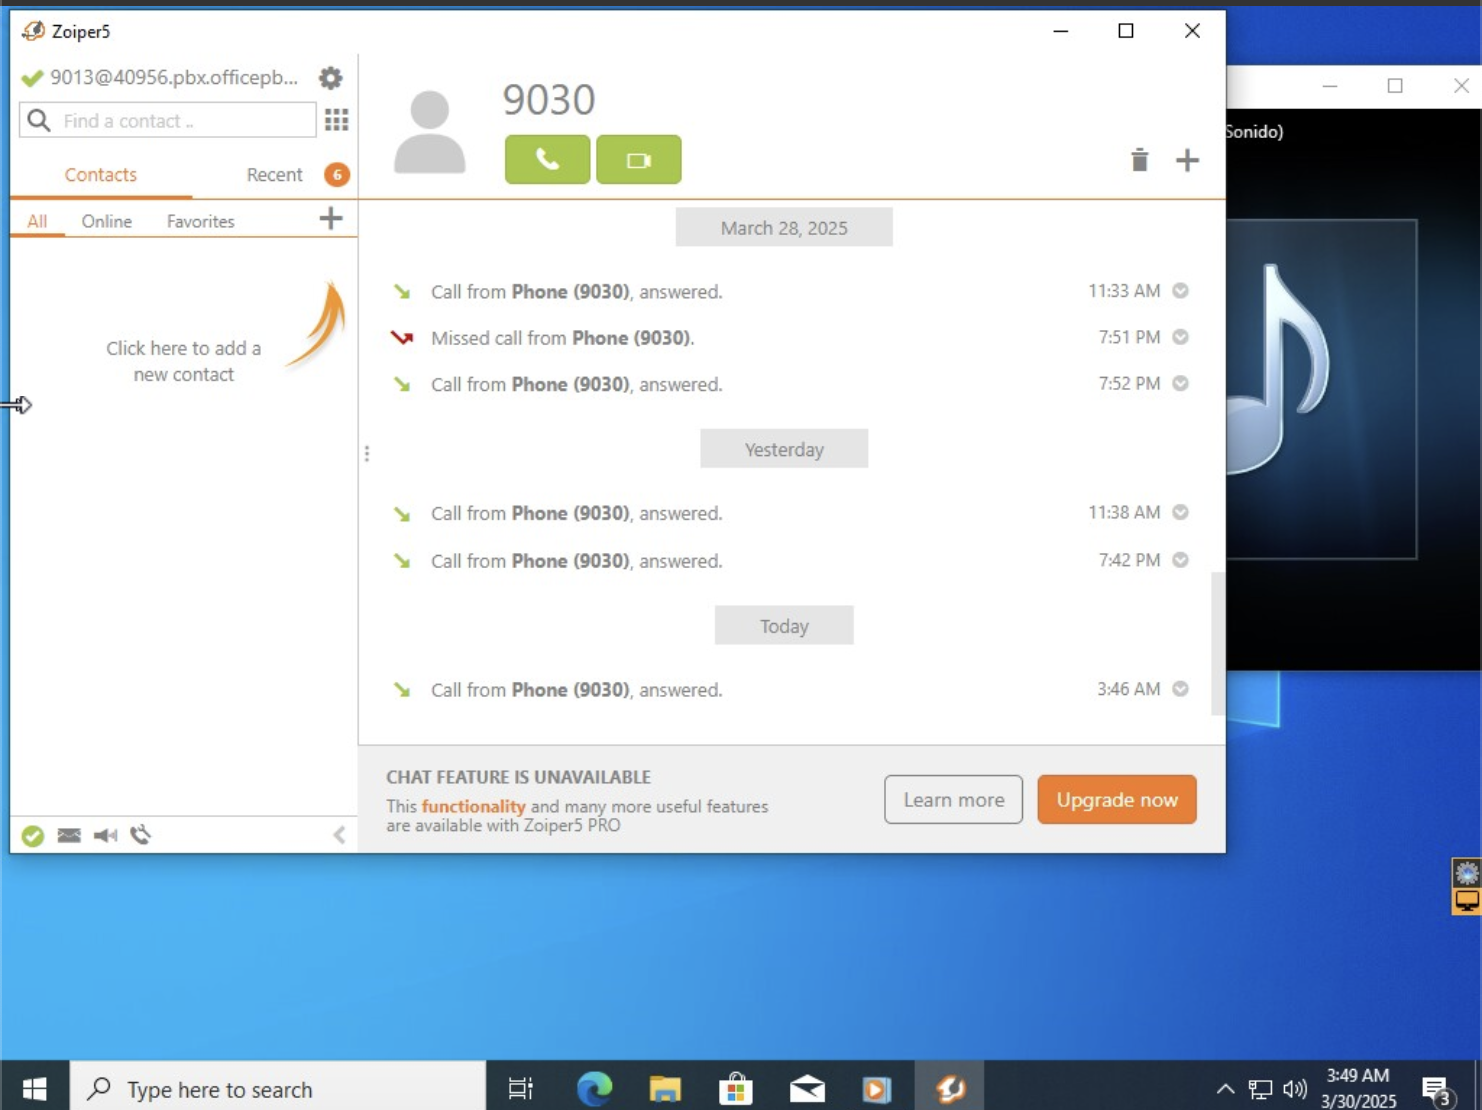1482x1110 pixels.
Task: Add a new contact with the plus button
Action: 331,218
